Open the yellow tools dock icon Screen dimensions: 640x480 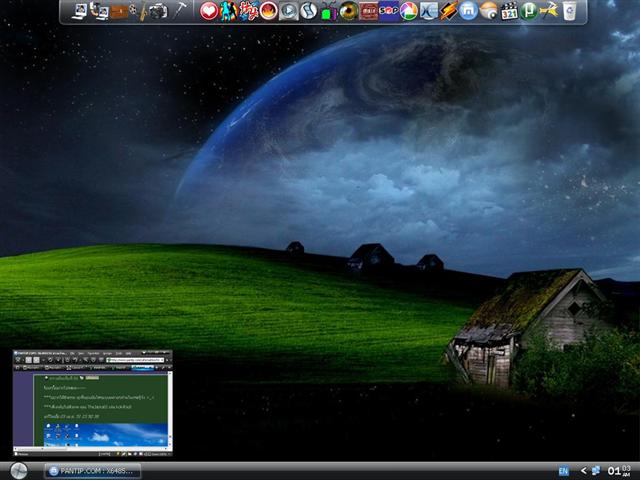click(x=549, y=11)
